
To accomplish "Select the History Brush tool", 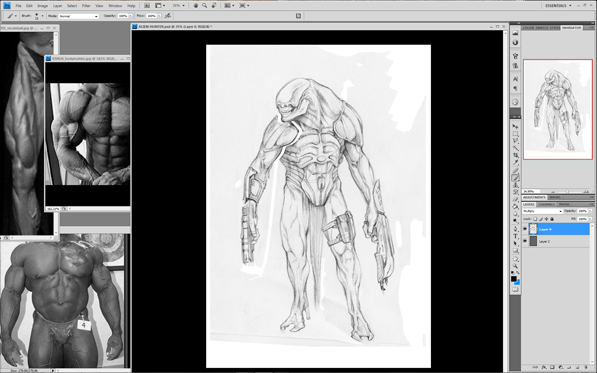I will tap(515, 192).
